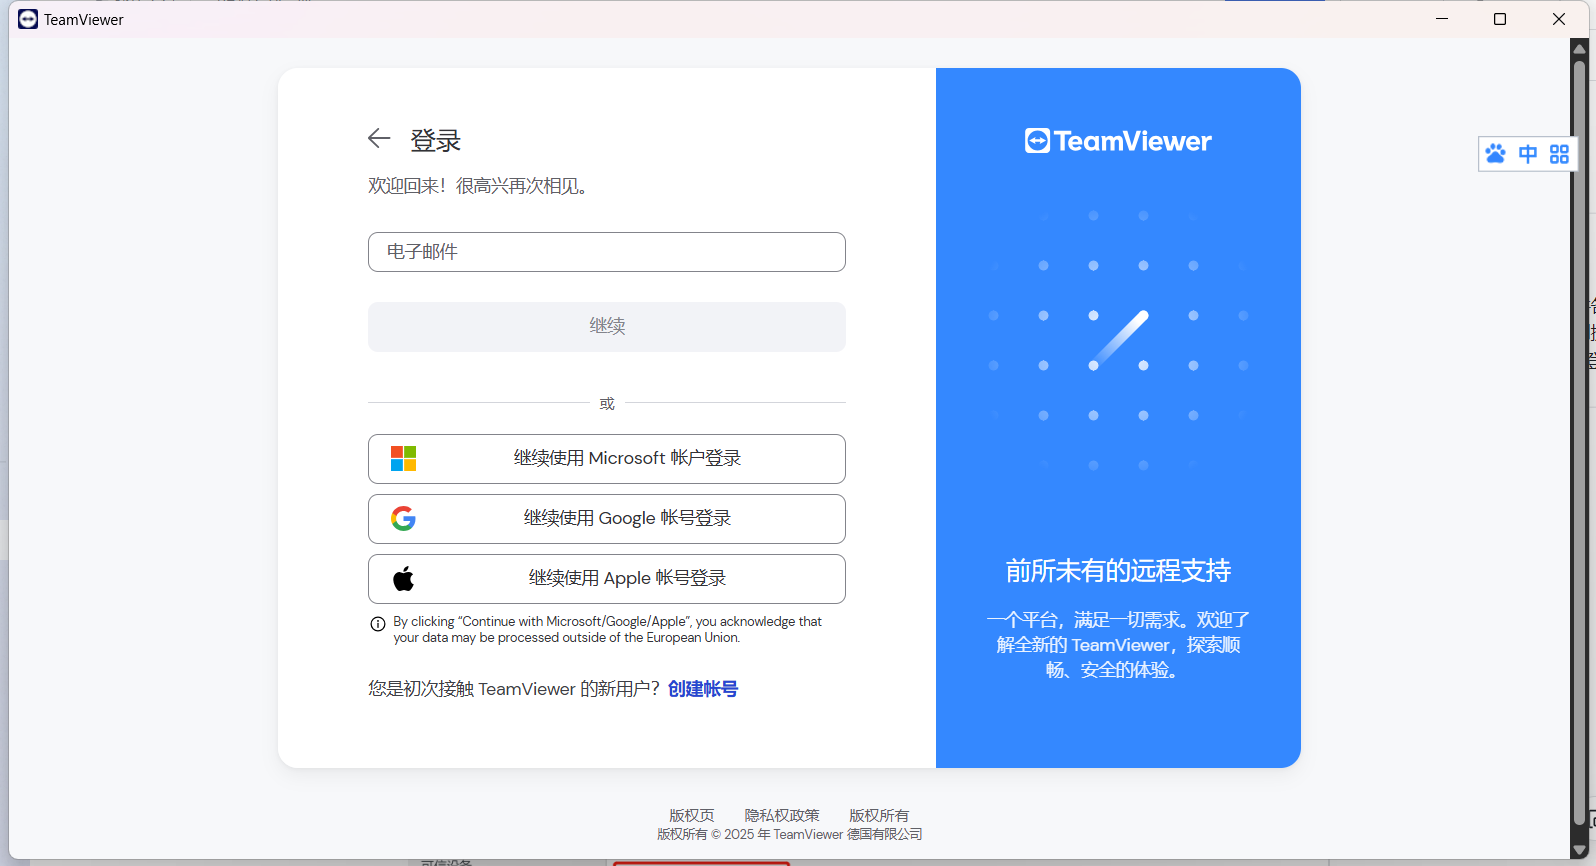1596x866 pixels.
Task: Click the info icon beside the data notice
Action: click(x=378, y=624)
